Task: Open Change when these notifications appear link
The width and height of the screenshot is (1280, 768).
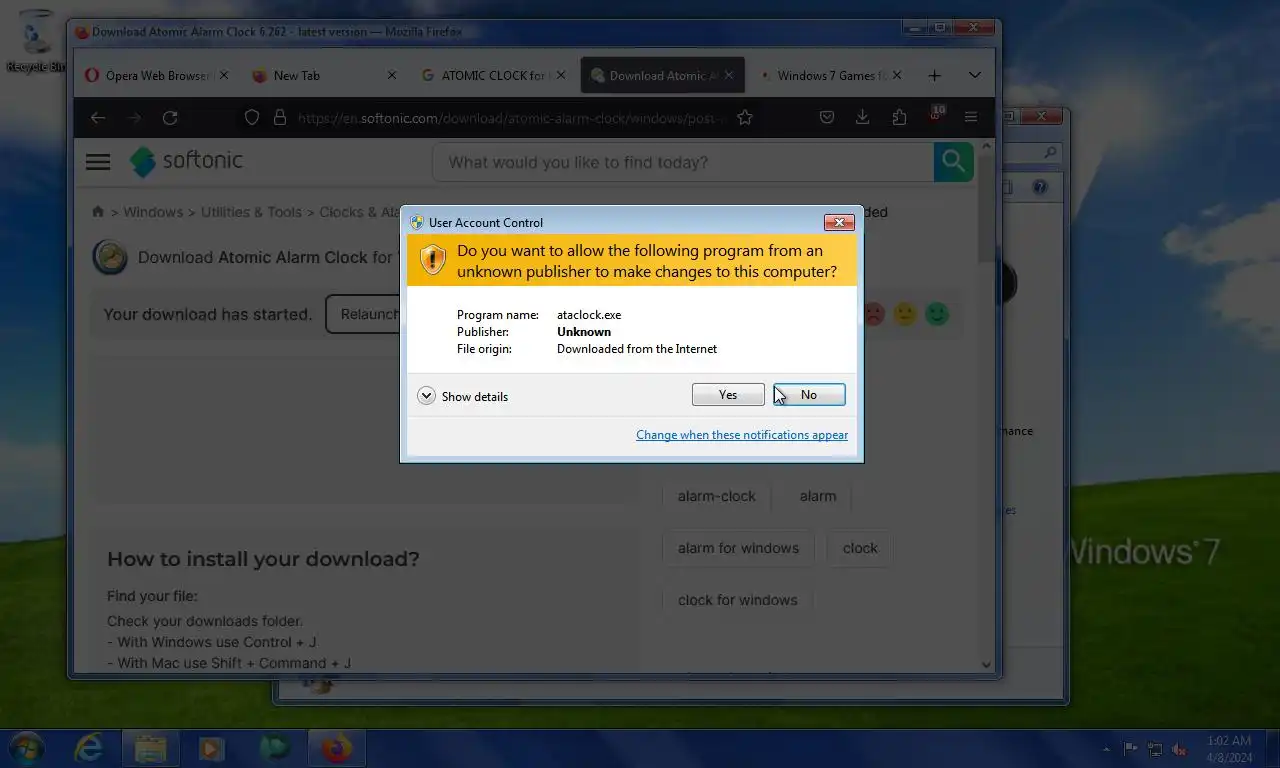Action: pos(742,435)
